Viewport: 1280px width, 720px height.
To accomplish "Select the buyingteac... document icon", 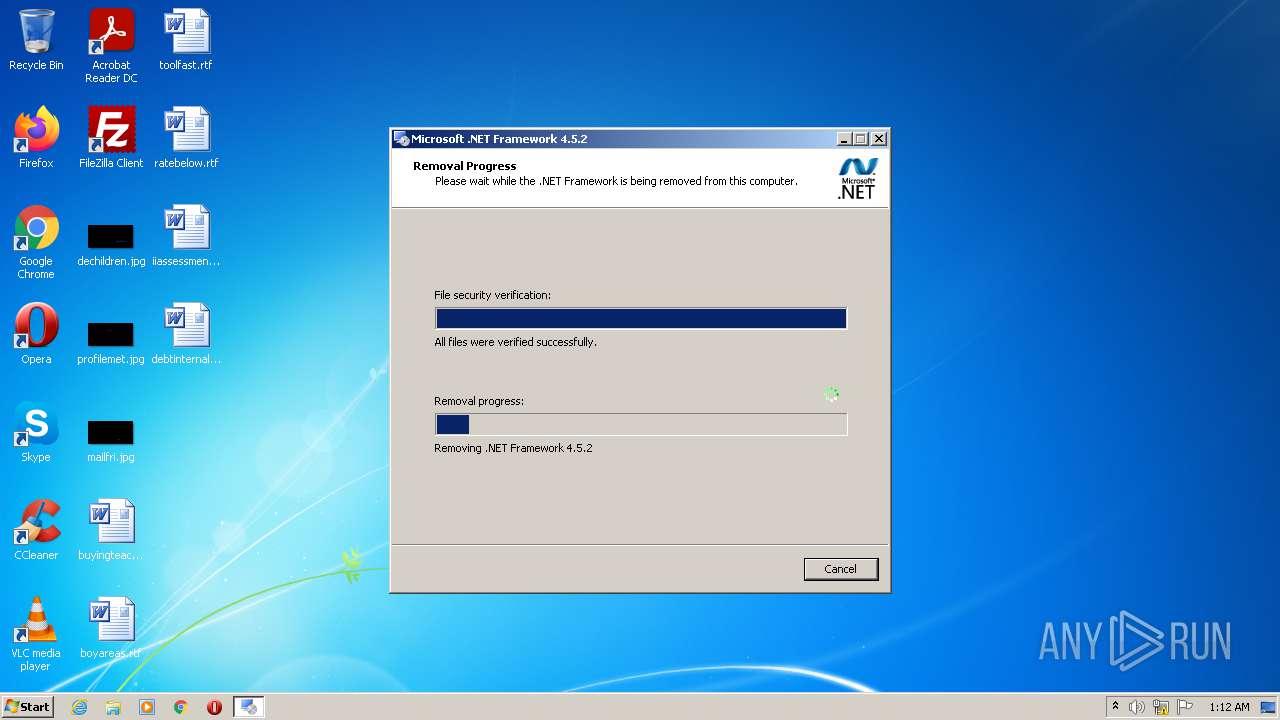I will [x=111, y=529].
